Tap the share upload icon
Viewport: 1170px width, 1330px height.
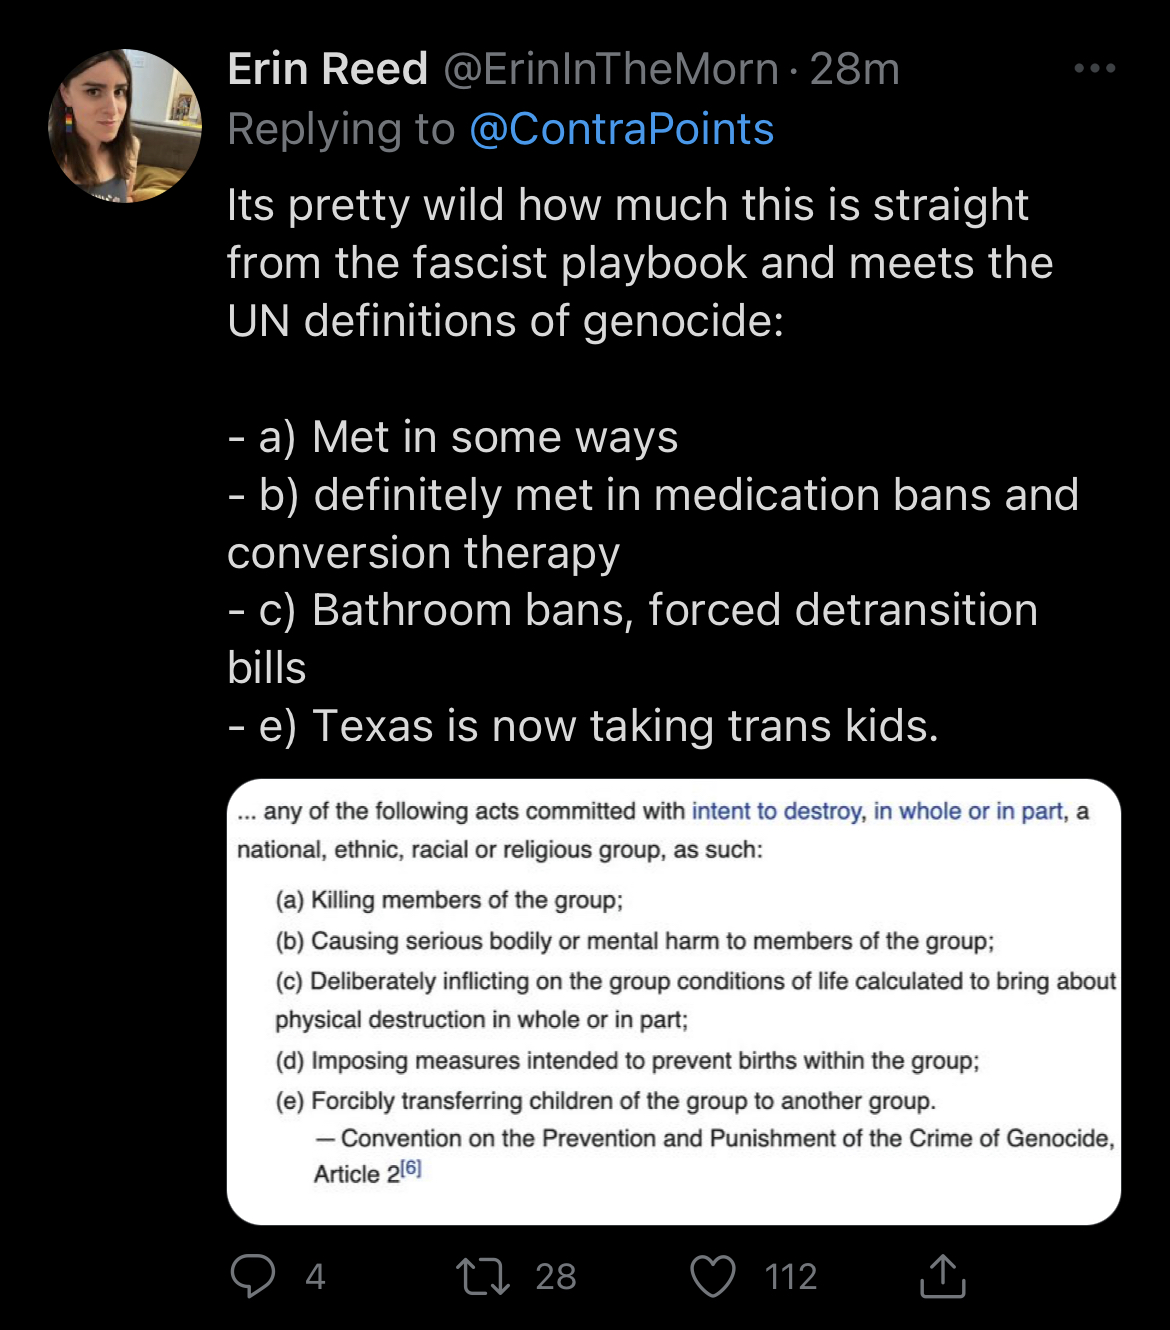[x=942, y=1276]
